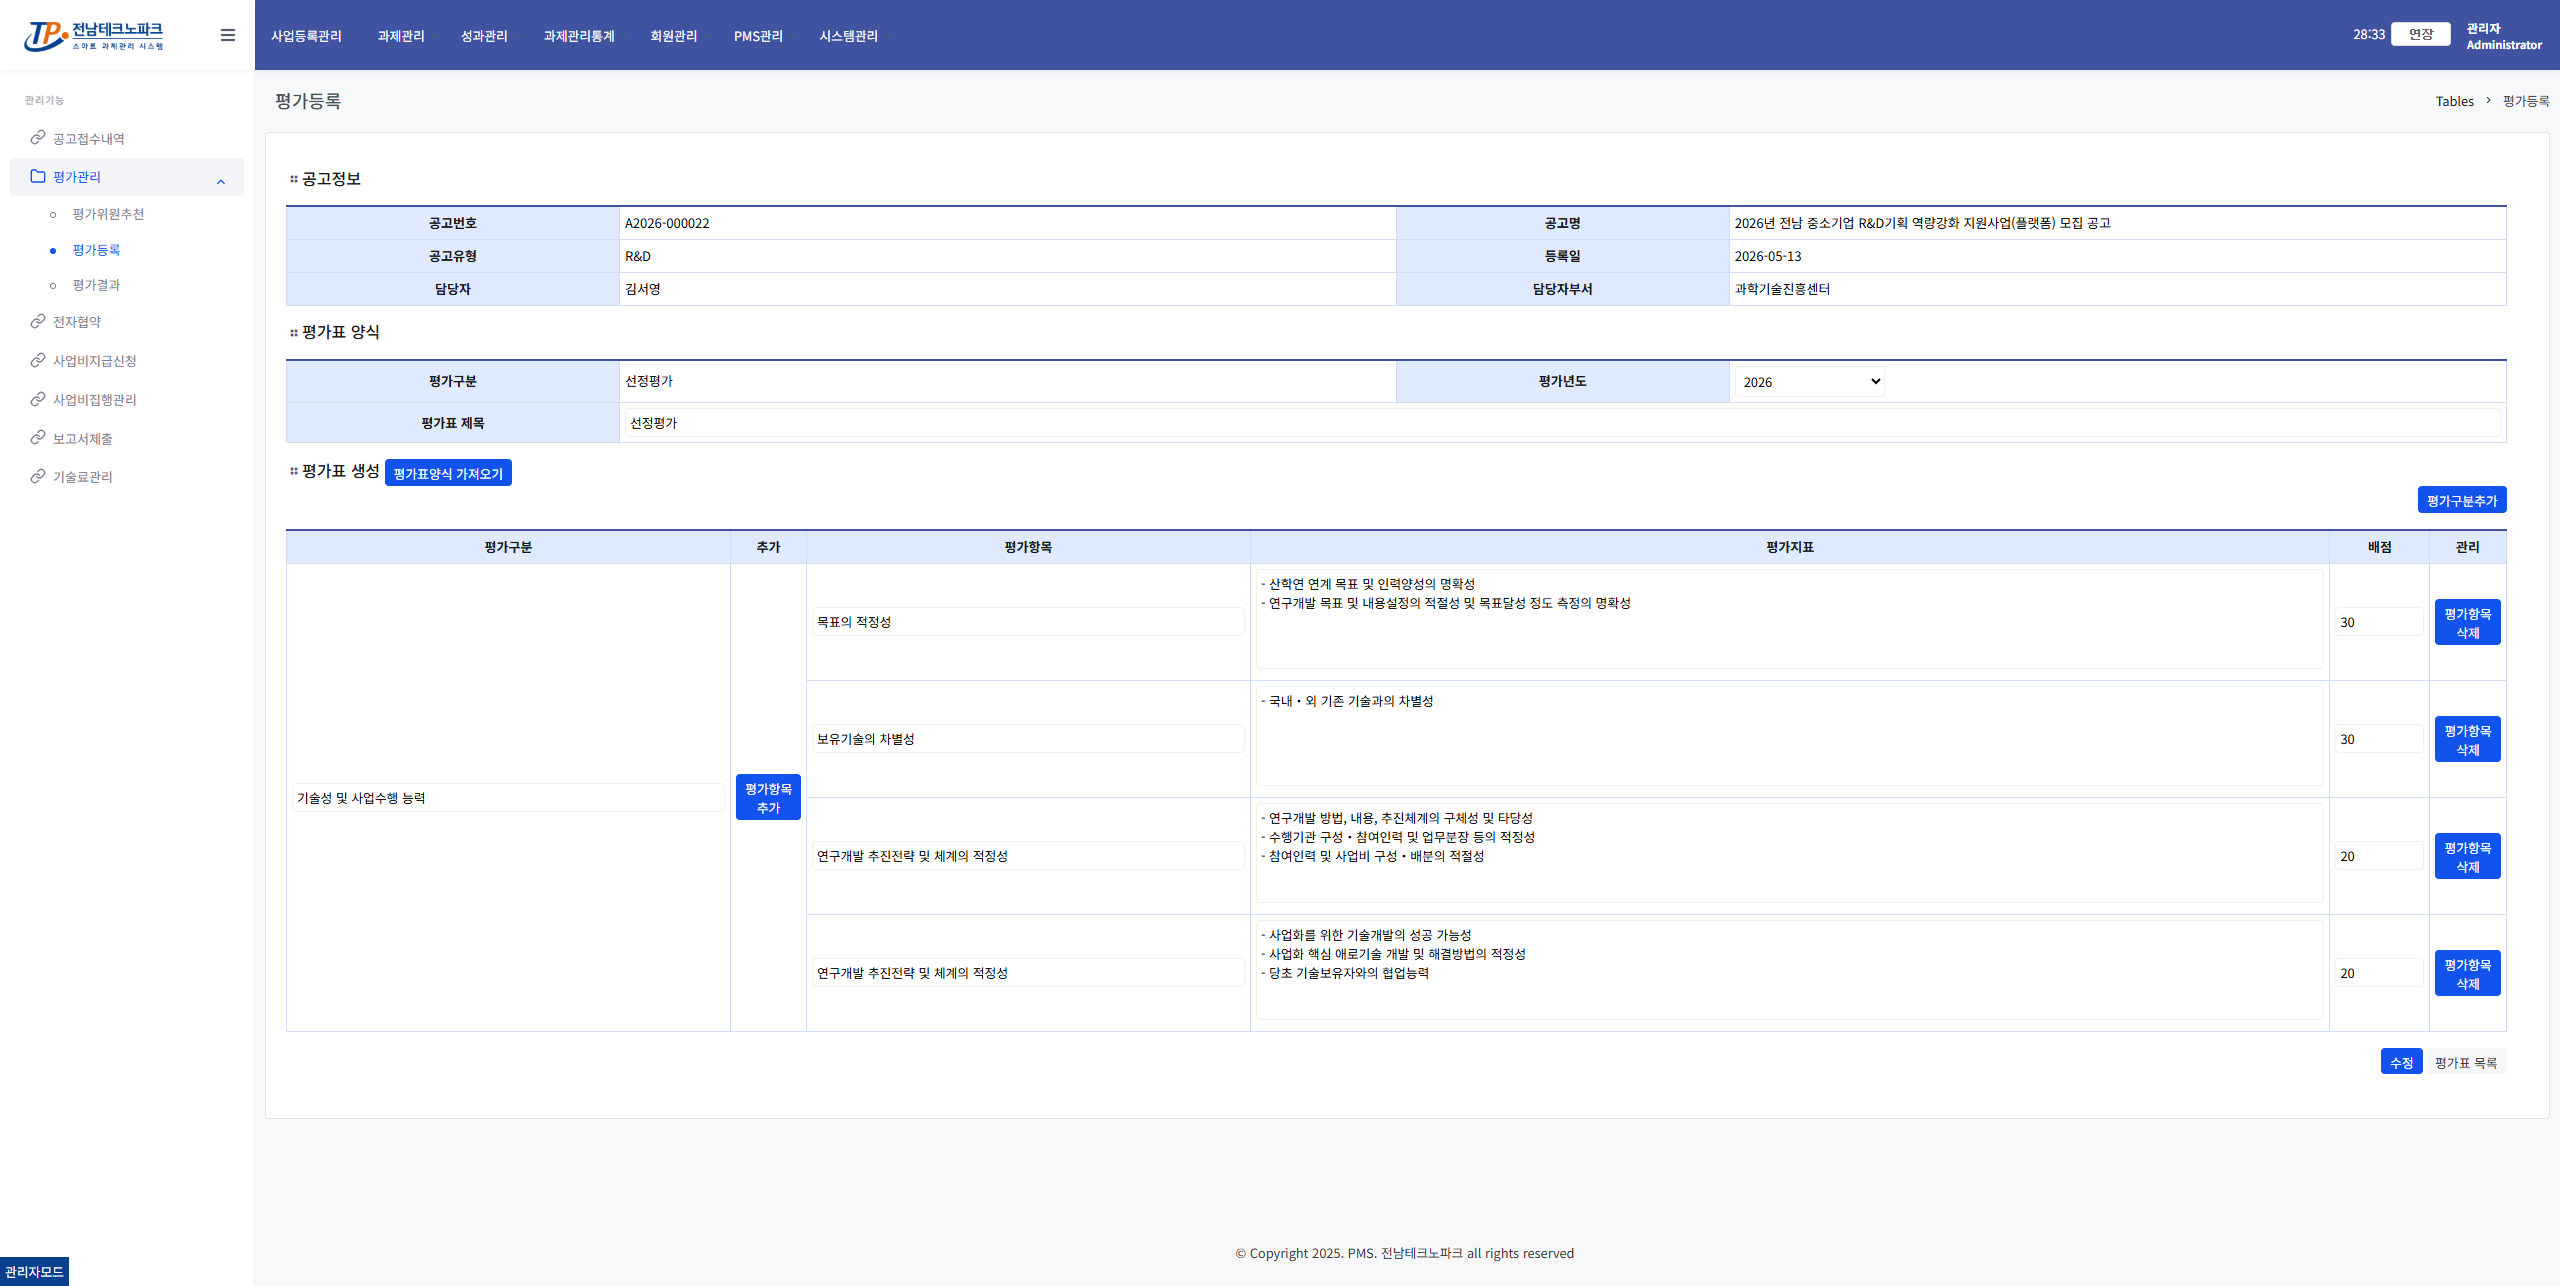Edit the 배점 field of 목표의 적정성
Screen dimensions: 2560x1286
tap(2379, 621)
